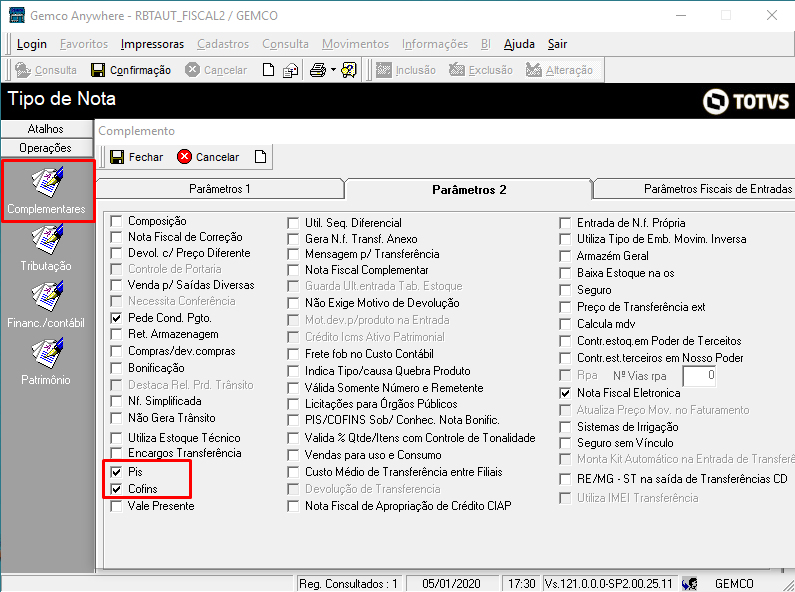Screen dimensions: 795x592
Task: Enable the Composição checkbox
Action: [x=117, y=221]
